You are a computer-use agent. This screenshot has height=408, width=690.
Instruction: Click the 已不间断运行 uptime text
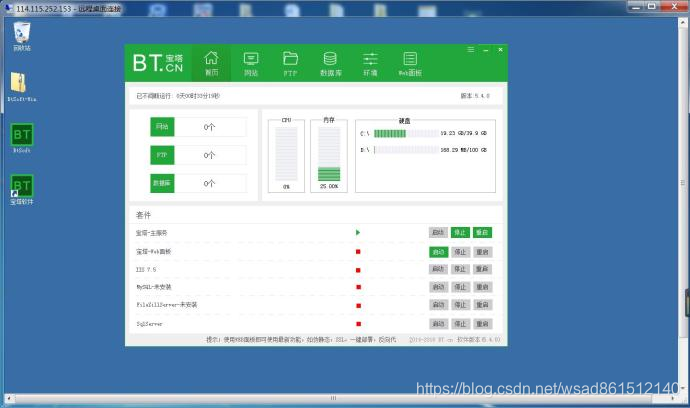(178, 96)
